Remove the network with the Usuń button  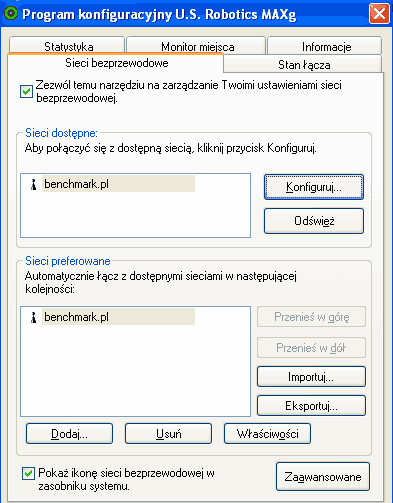coord(168,433)
